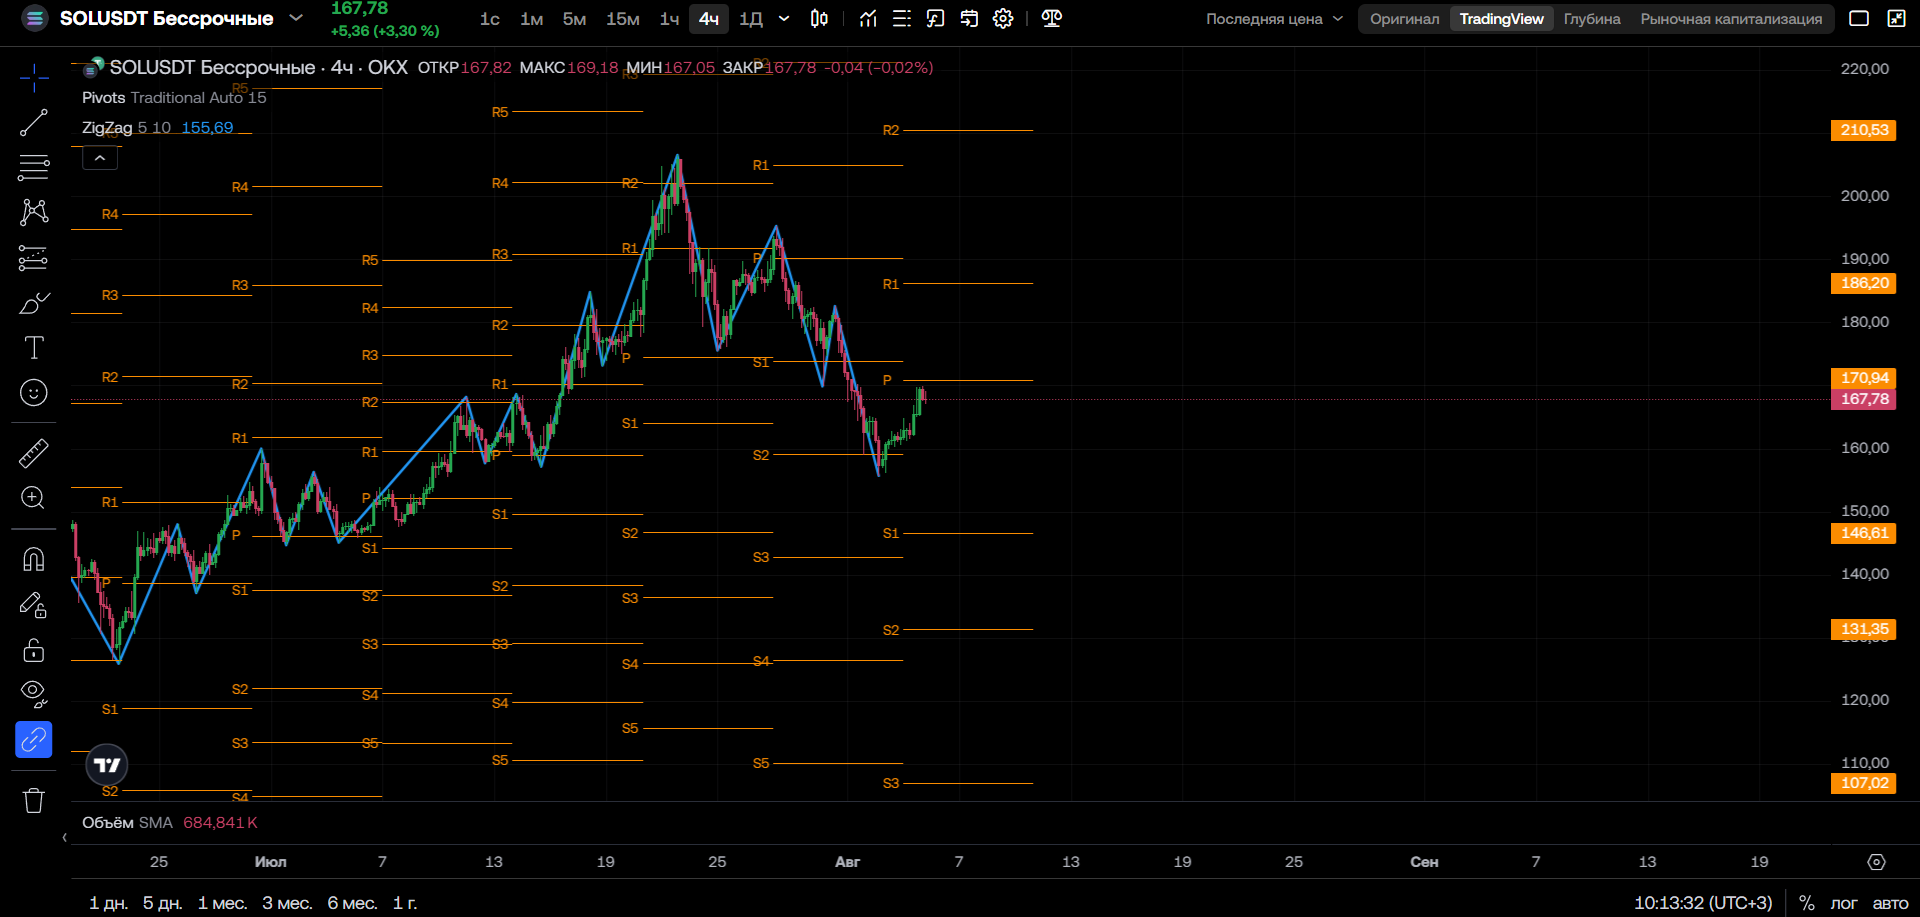The height and width of the screenshot is (917, 1920).
Task: Set range to 3 мес.
Action: click(x=287, y=903)
